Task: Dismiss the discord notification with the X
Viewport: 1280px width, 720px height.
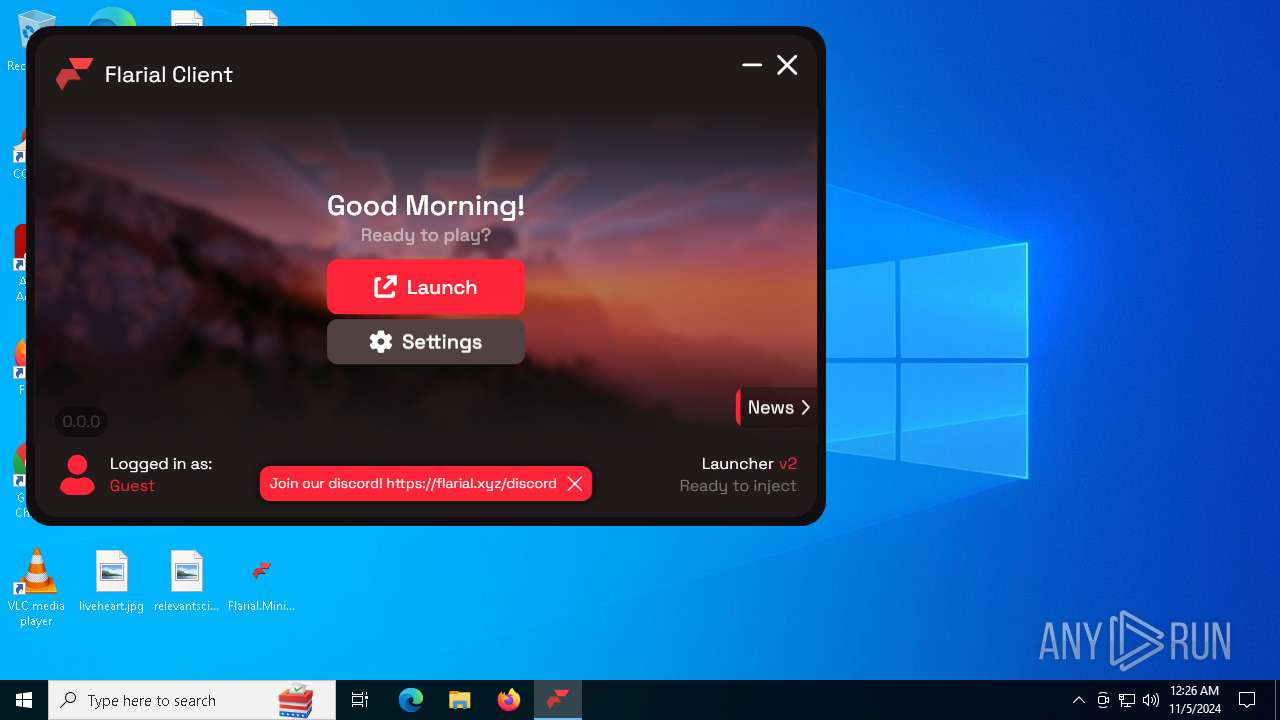Action: pyautogui.click(x=575, y=484)
